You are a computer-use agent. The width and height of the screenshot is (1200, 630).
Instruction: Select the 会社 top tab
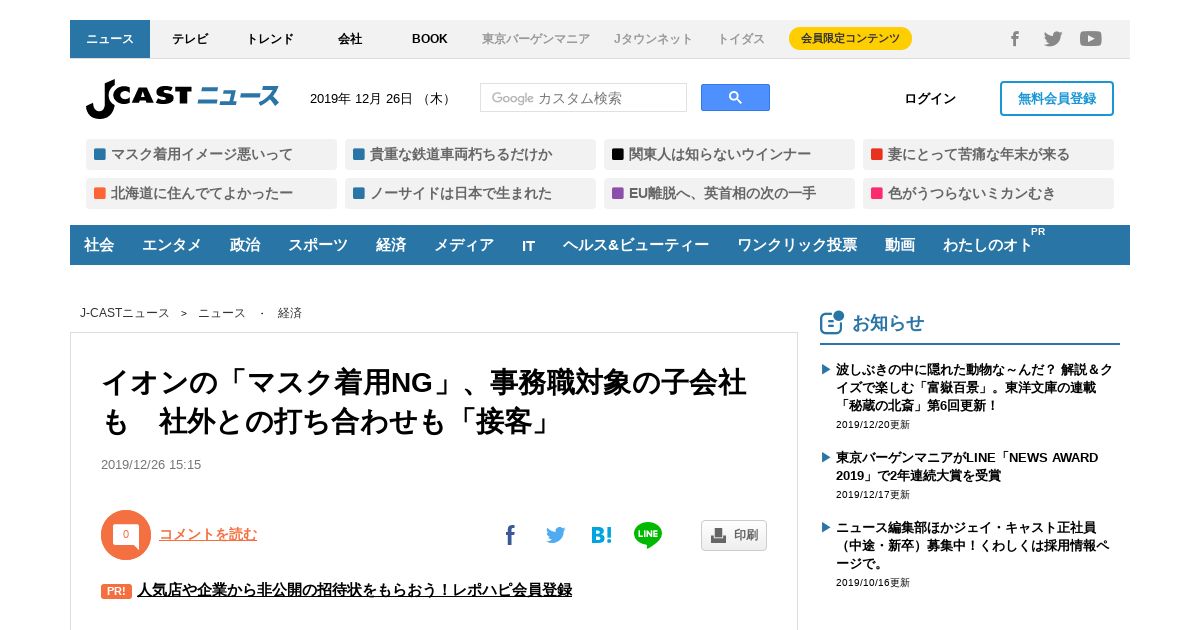coord(350,39)
